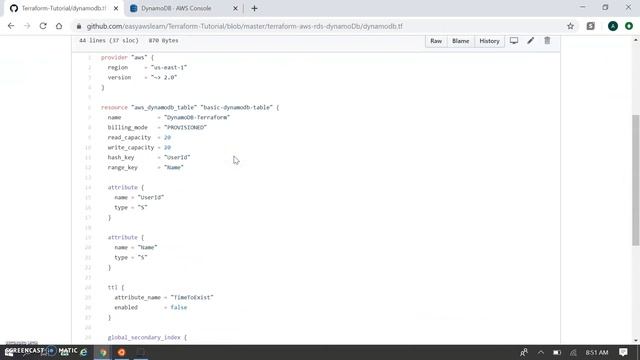Focus the github.com address bar
The width and height of the screenshot is (640, 360).
click(318, 26)
